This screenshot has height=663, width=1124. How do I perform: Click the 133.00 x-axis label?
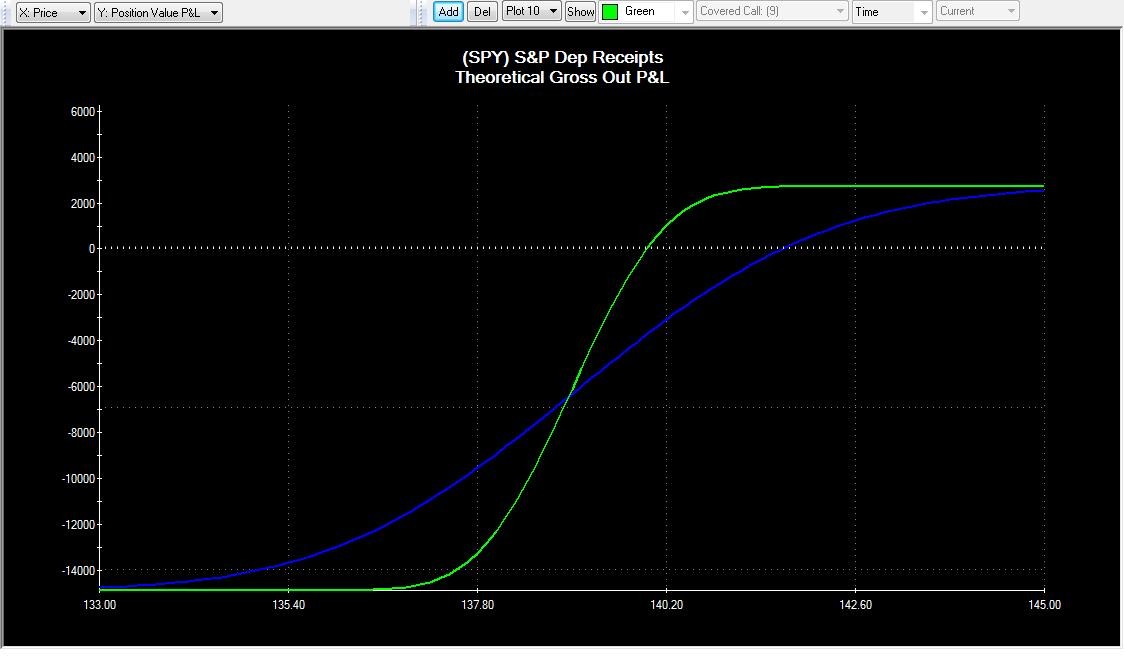(x=100, y=605)
